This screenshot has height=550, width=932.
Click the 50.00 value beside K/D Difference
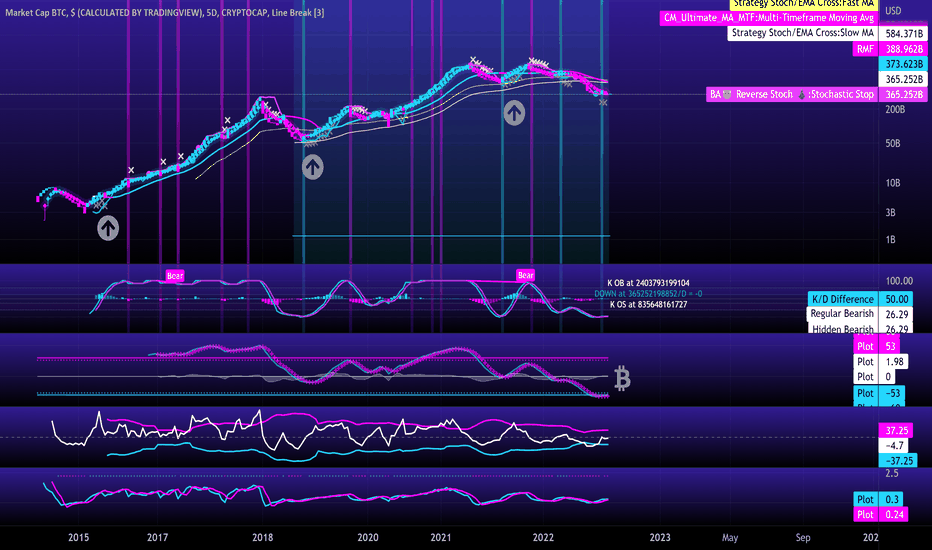(896, 299)
